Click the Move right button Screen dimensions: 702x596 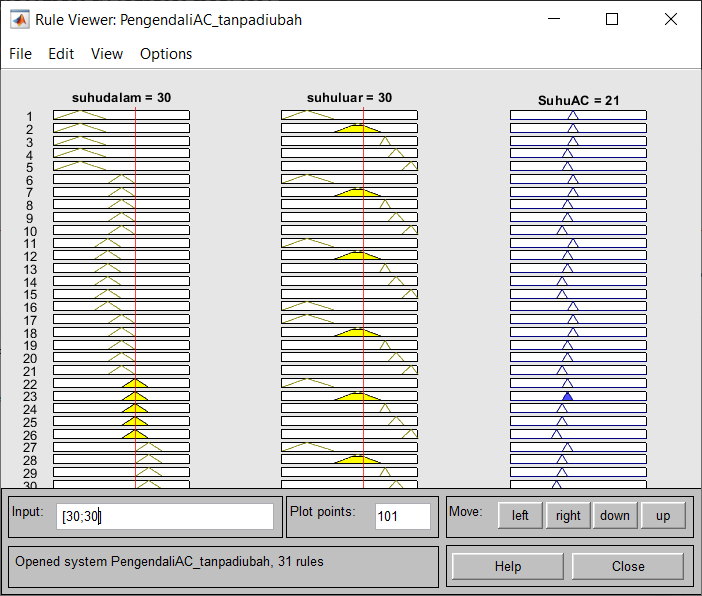tap(568, 515)
